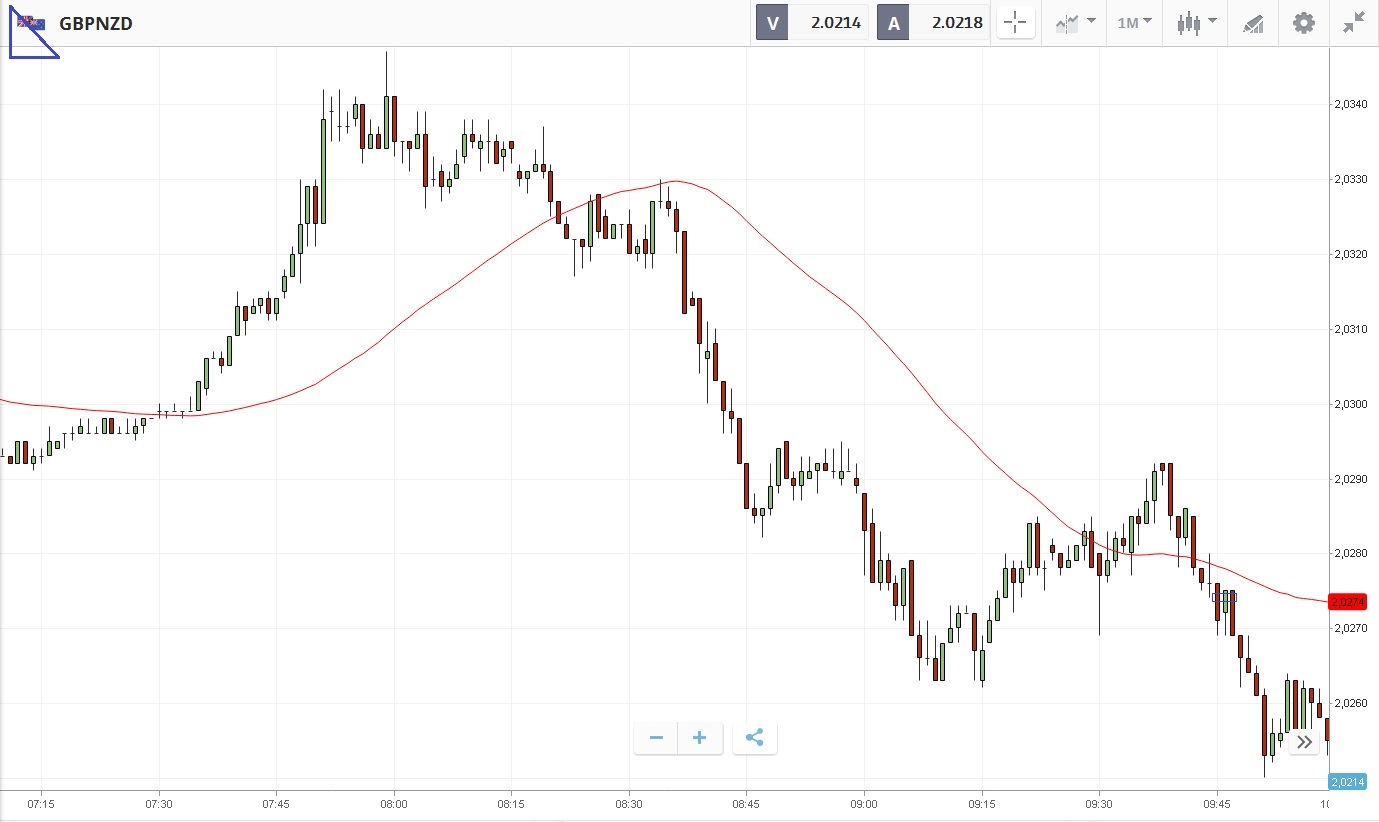Share the chart via share icon
The image size is (1379, 822).
coord(755,739)
